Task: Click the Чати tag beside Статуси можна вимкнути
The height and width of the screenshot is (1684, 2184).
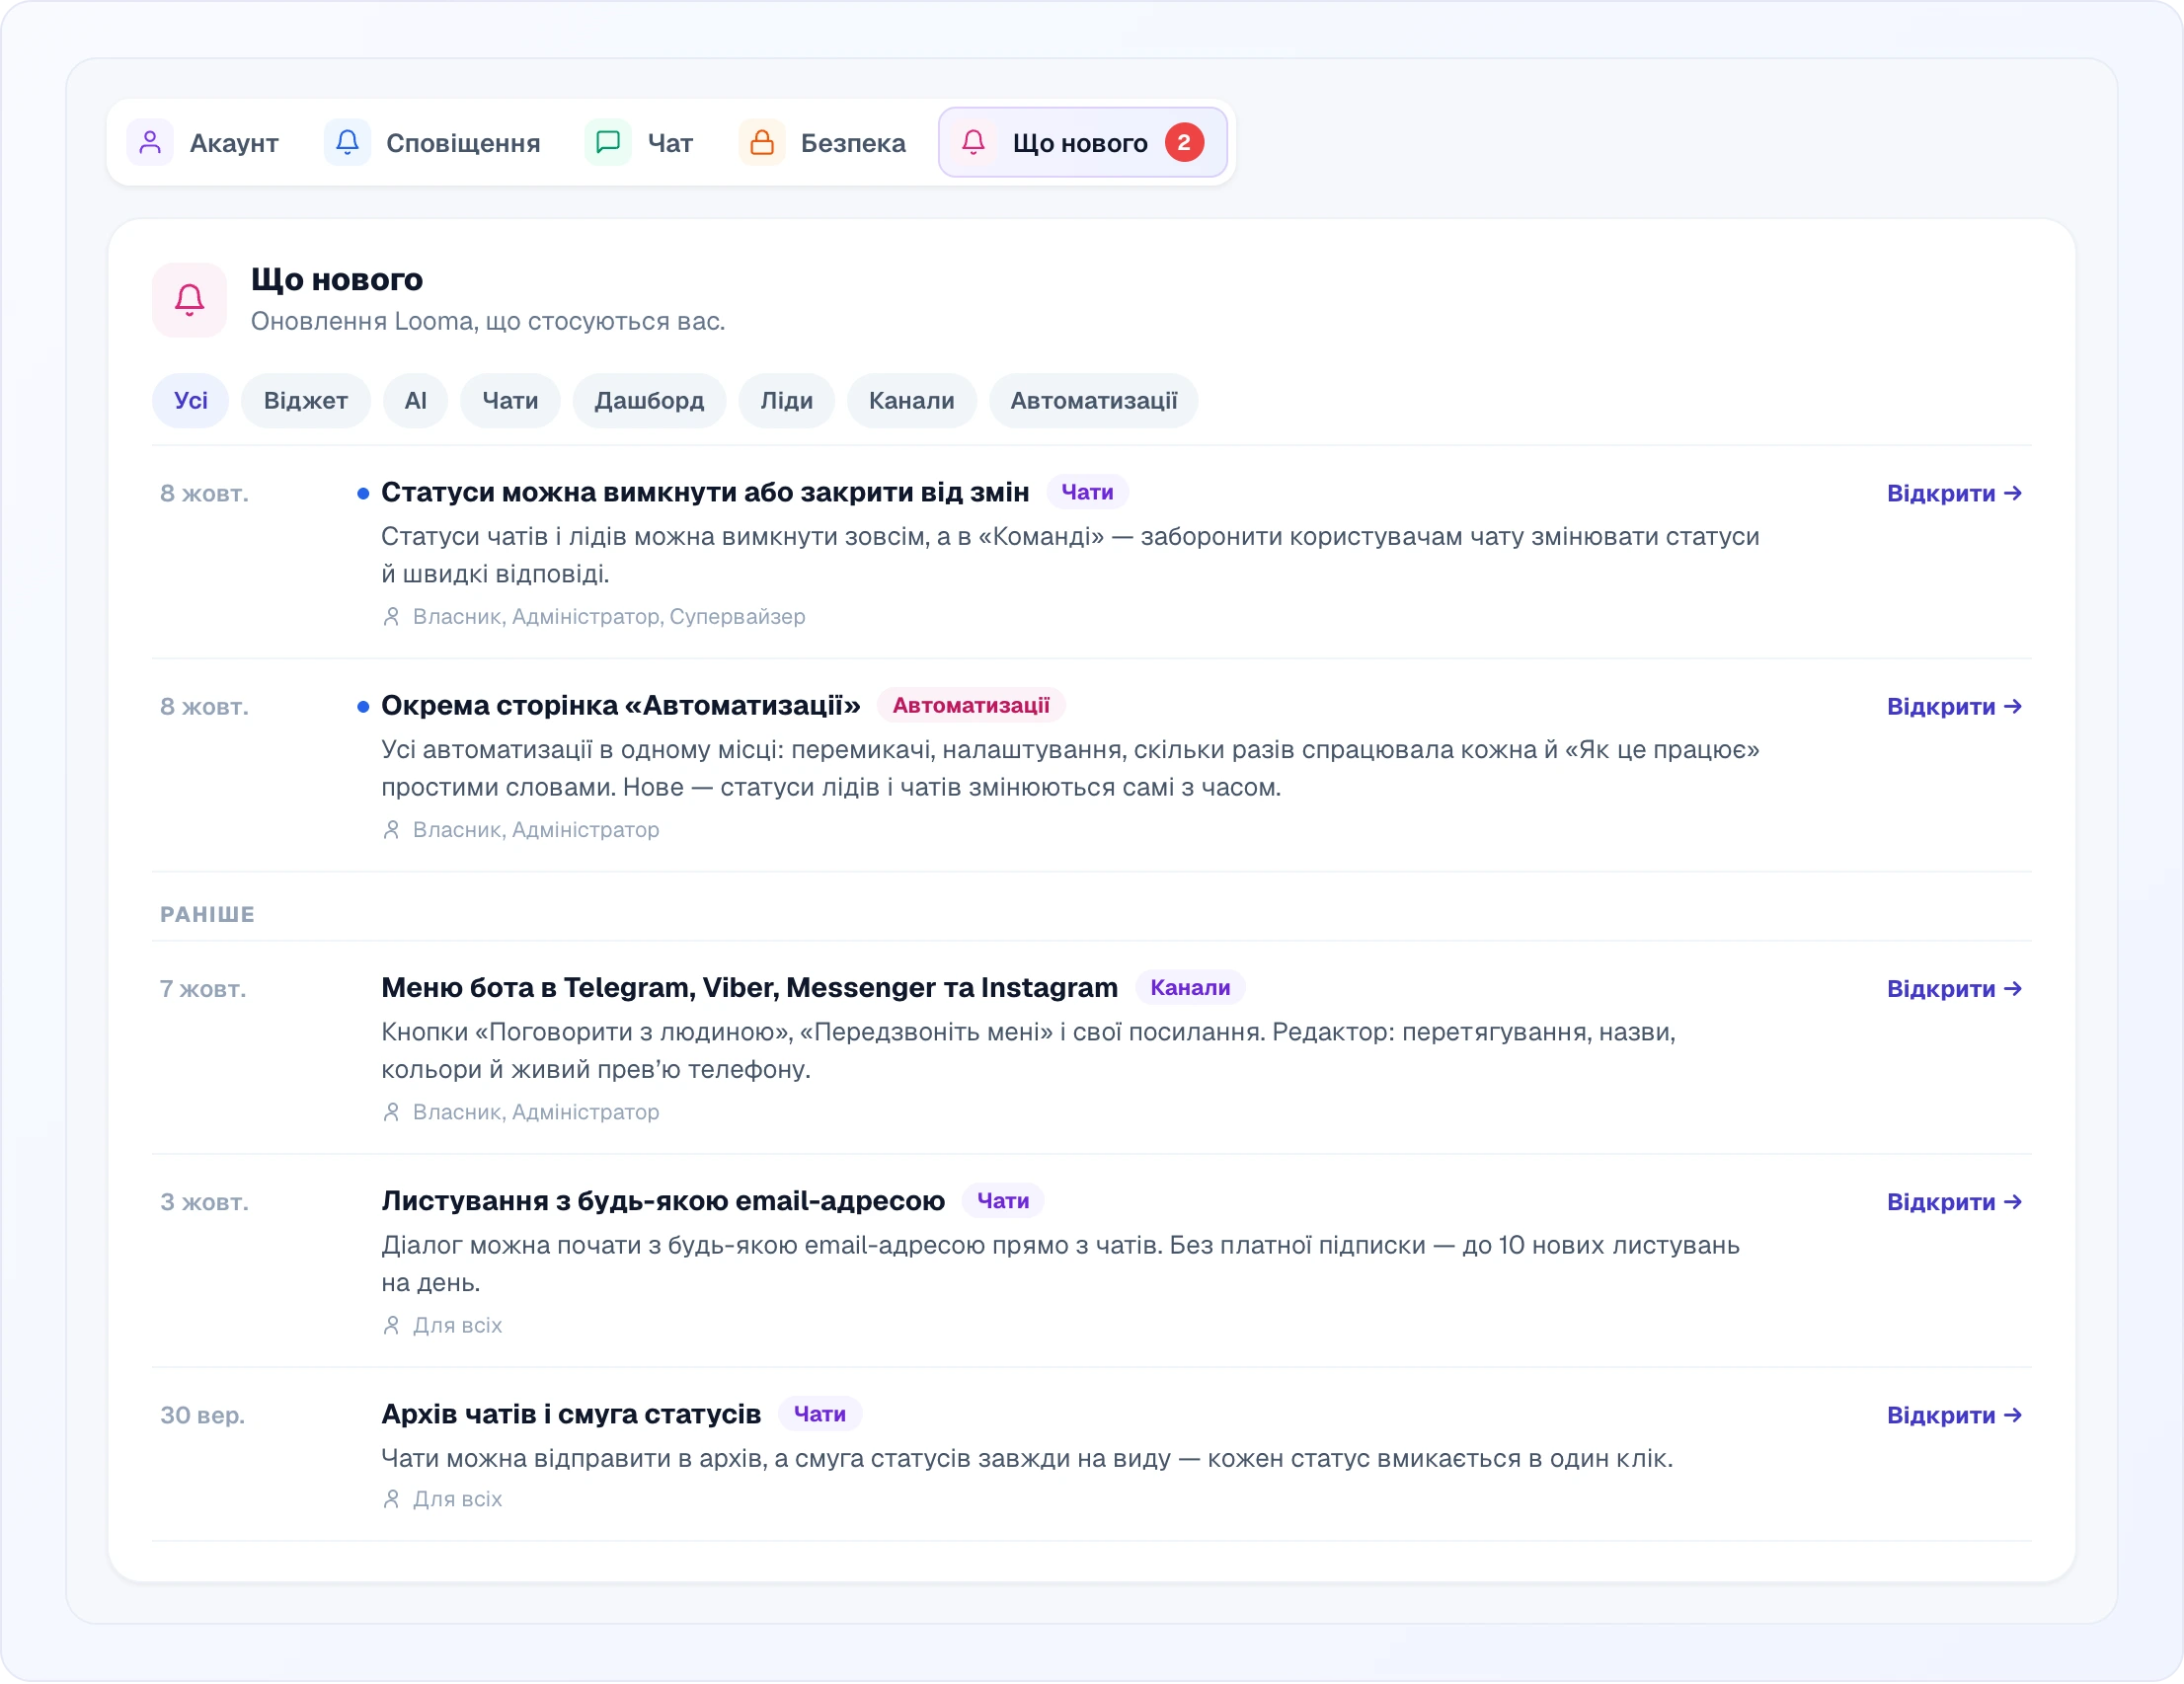Action: pos(1088,492)
